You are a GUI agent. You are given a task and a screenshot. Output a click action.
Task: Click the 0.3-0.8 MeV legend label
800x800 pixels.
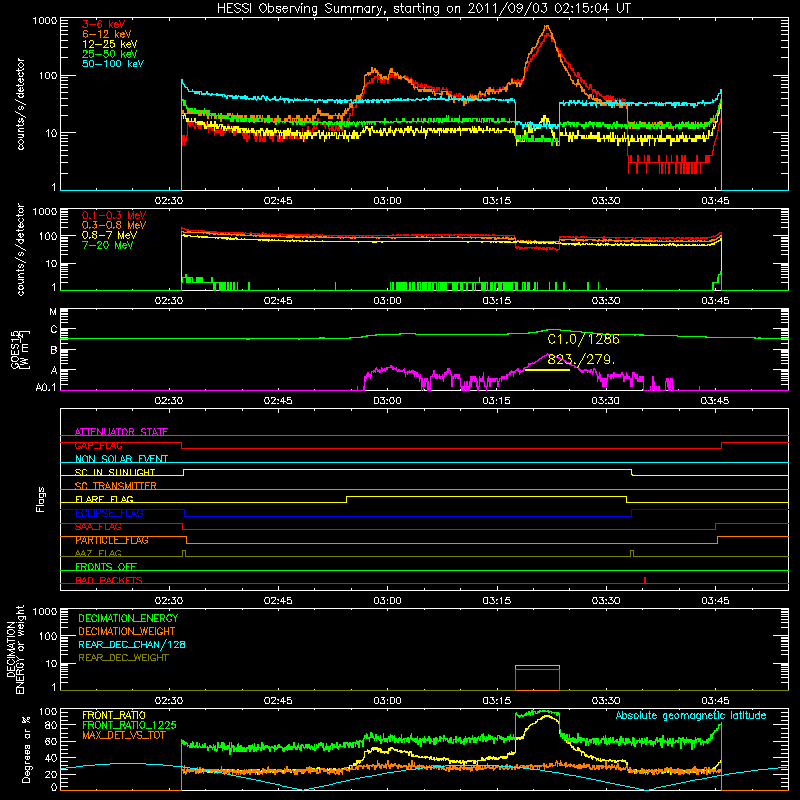[x=114, y=225]
